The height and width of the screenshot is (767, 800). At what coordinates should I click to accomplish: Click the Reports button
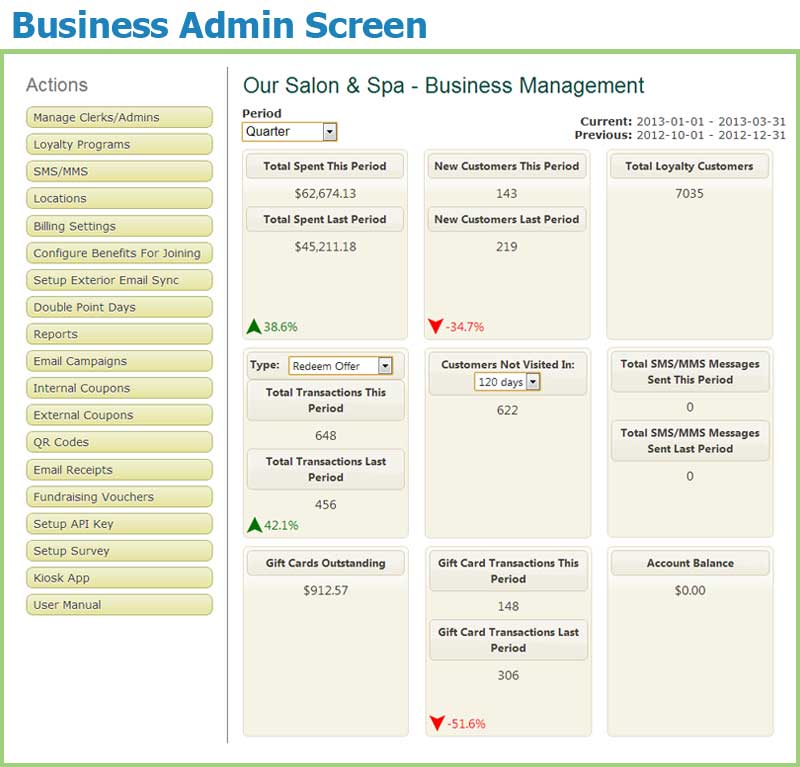[x=119, y=334]
